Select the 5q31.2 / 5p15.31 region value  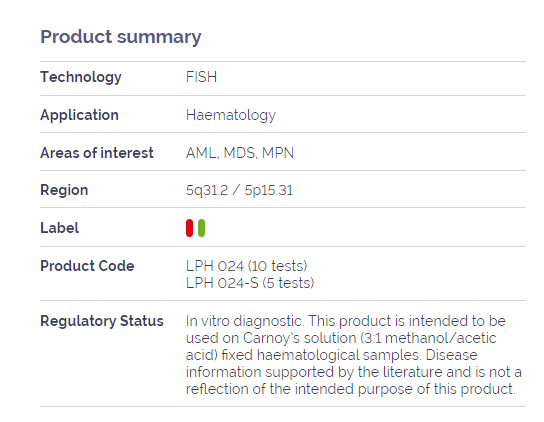click(x=239, y=190)
